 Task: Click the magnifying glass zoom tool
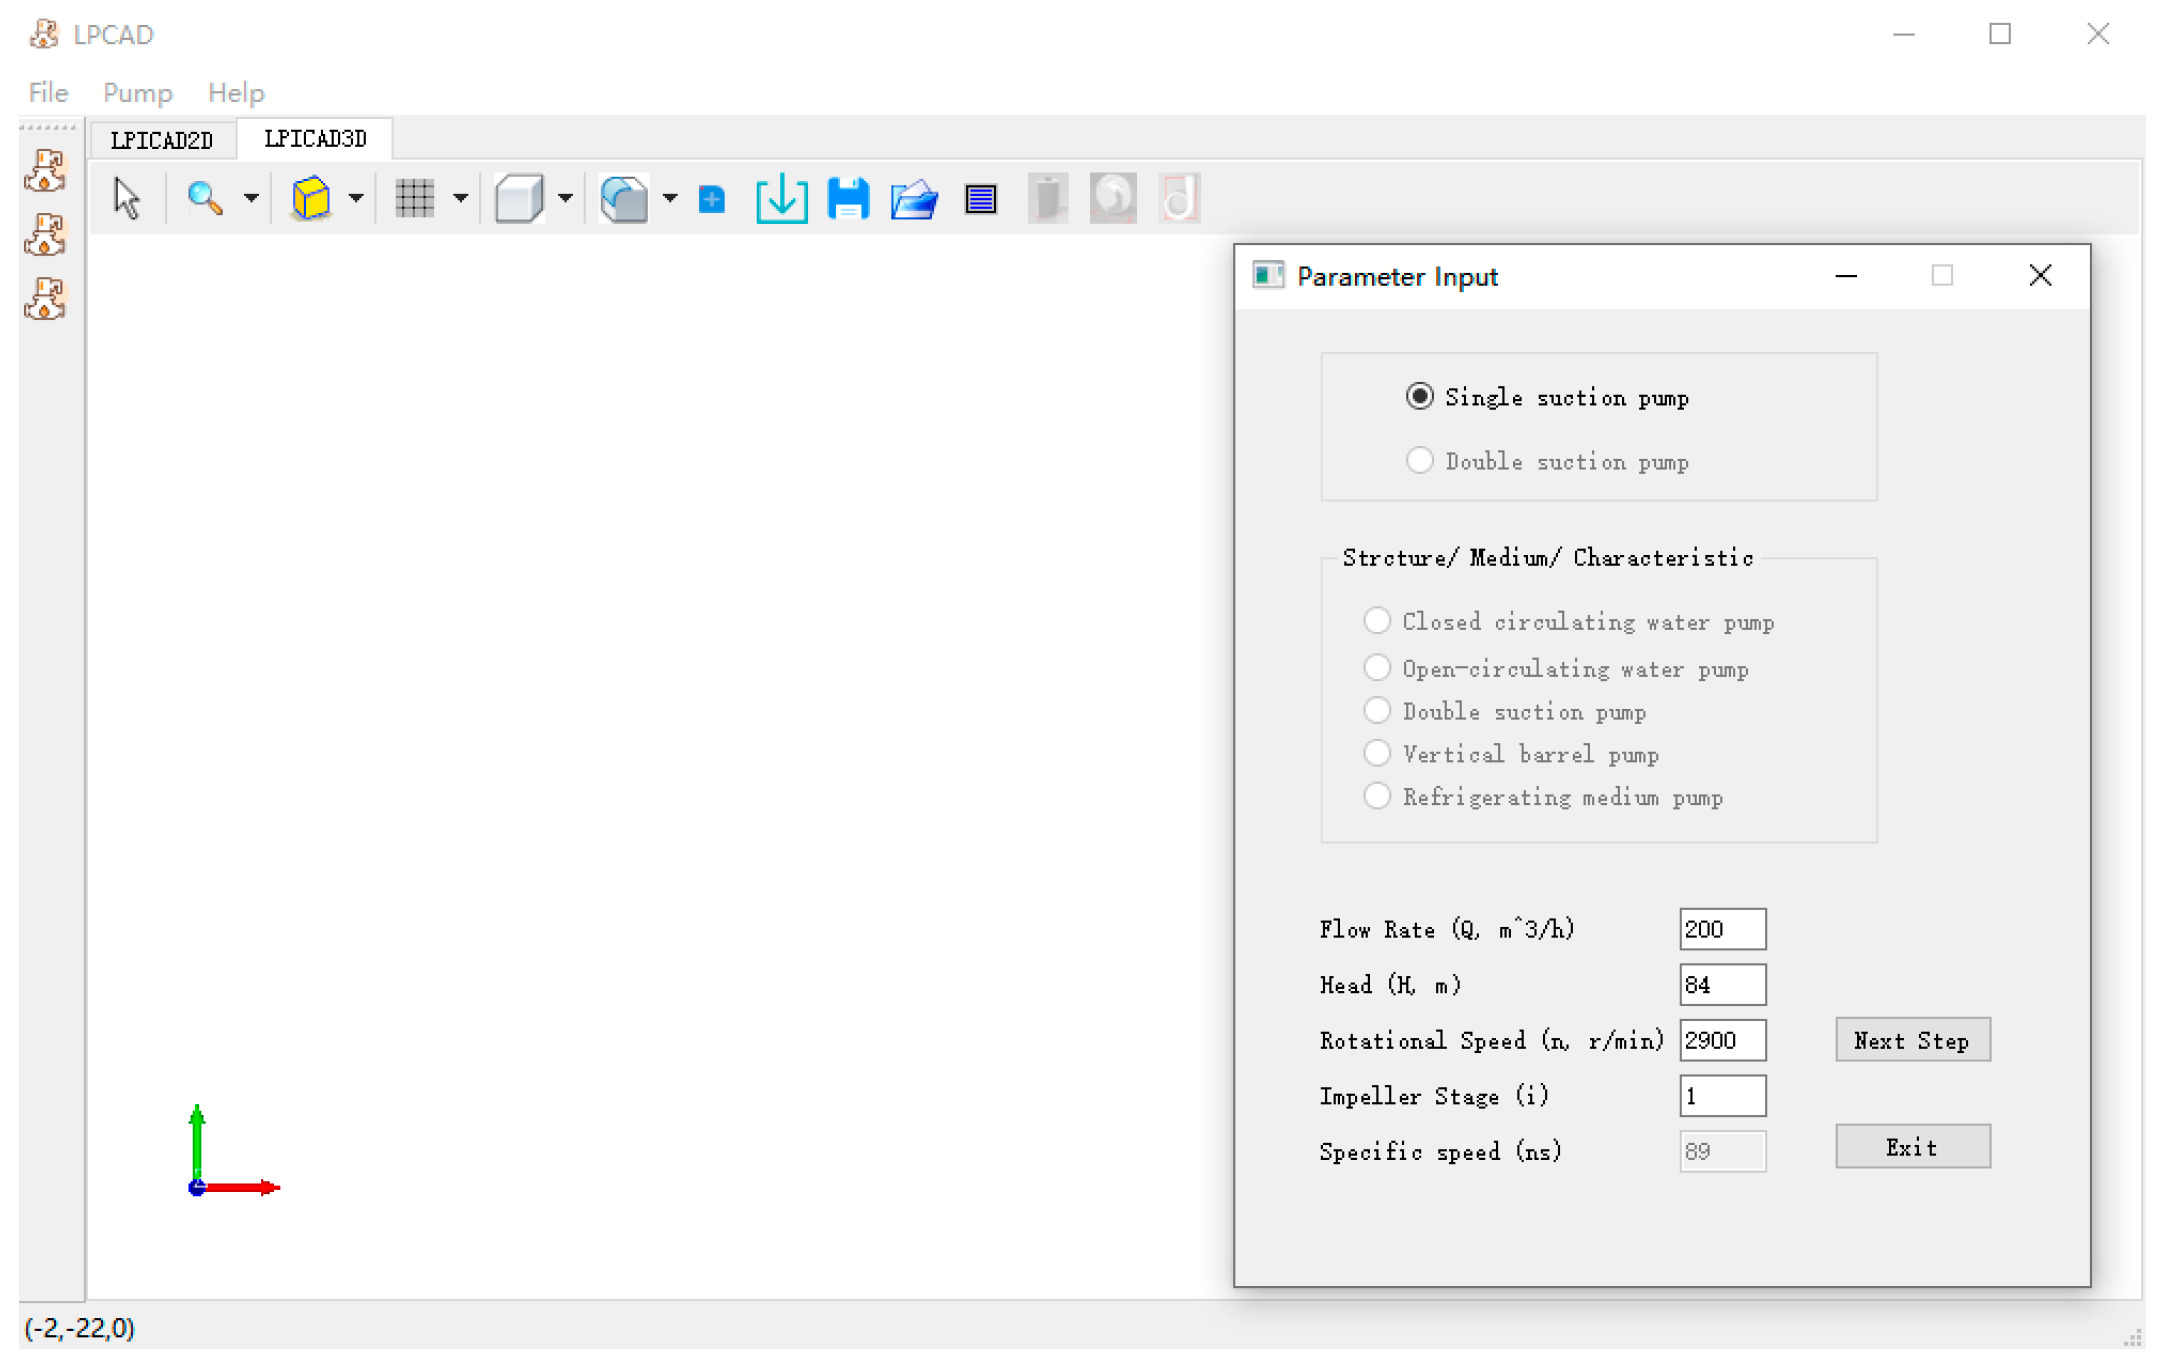205,198
